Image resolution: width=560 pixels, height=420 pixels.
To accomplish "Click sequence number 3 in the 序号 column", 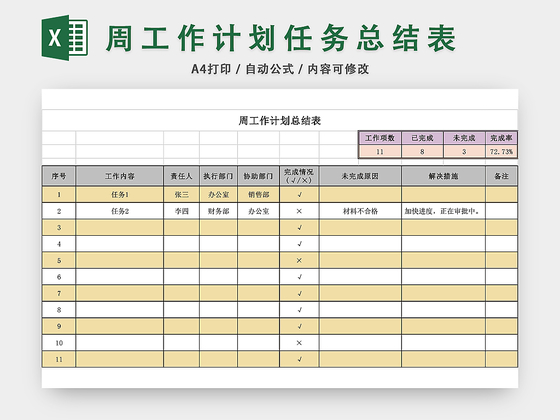I will click(x=59, y=228).
